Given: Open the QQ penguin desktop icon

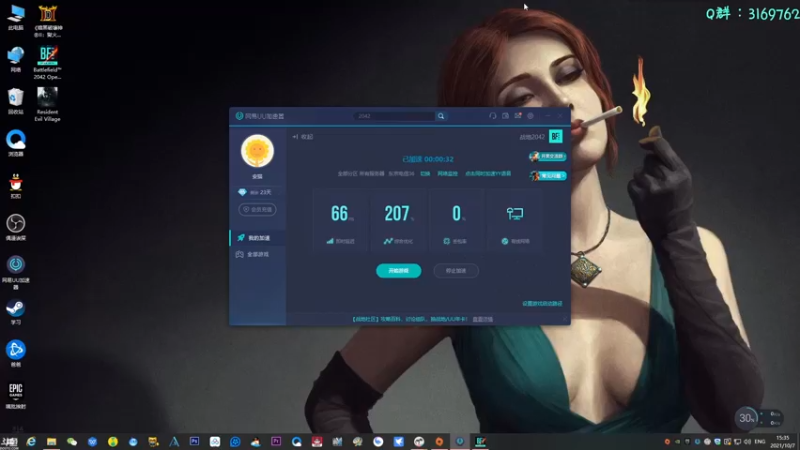Looking at the screenshot, I should tap(16, 186).
